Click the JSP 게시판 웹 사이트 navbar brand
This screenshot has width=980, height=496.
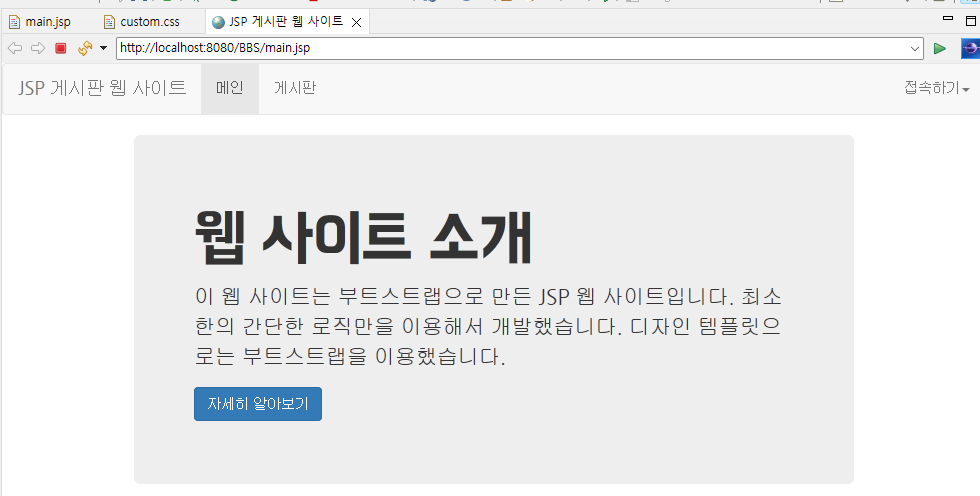(x=102, y=88)
